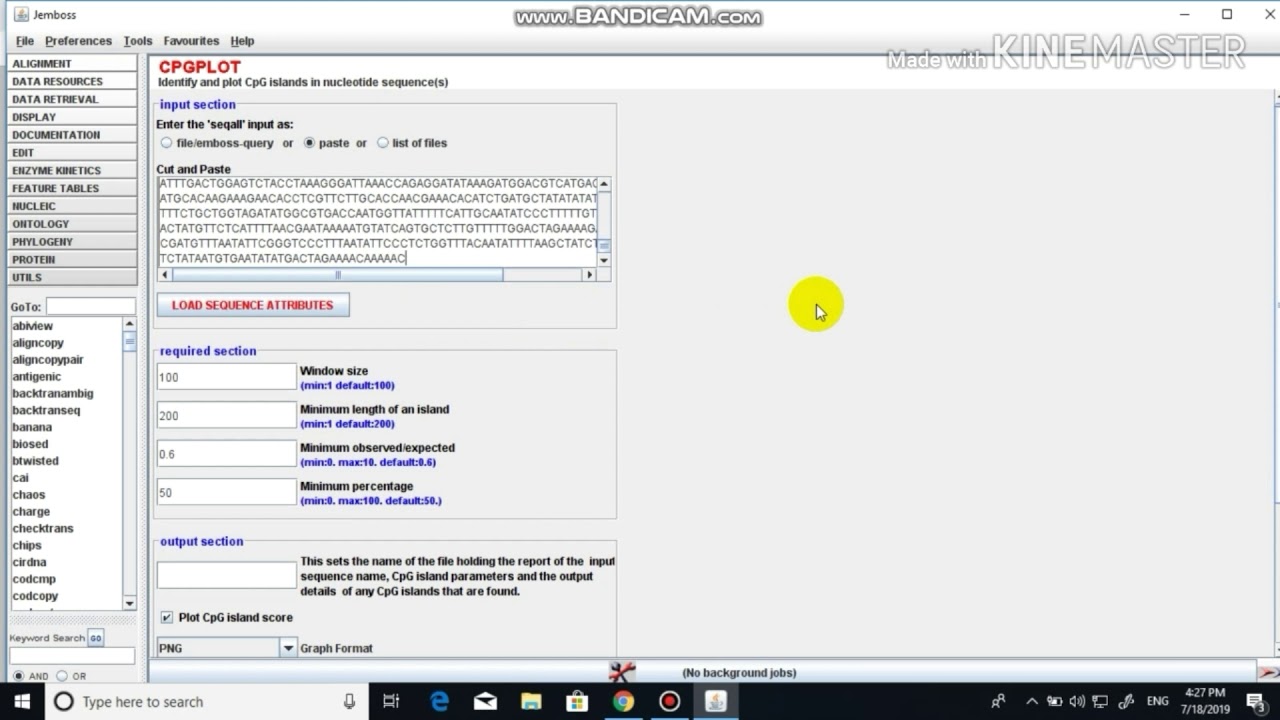Click the Bandicam record icon on taskbar
This screenshot has width=1280, height=720.
click(x=669, y=702)
